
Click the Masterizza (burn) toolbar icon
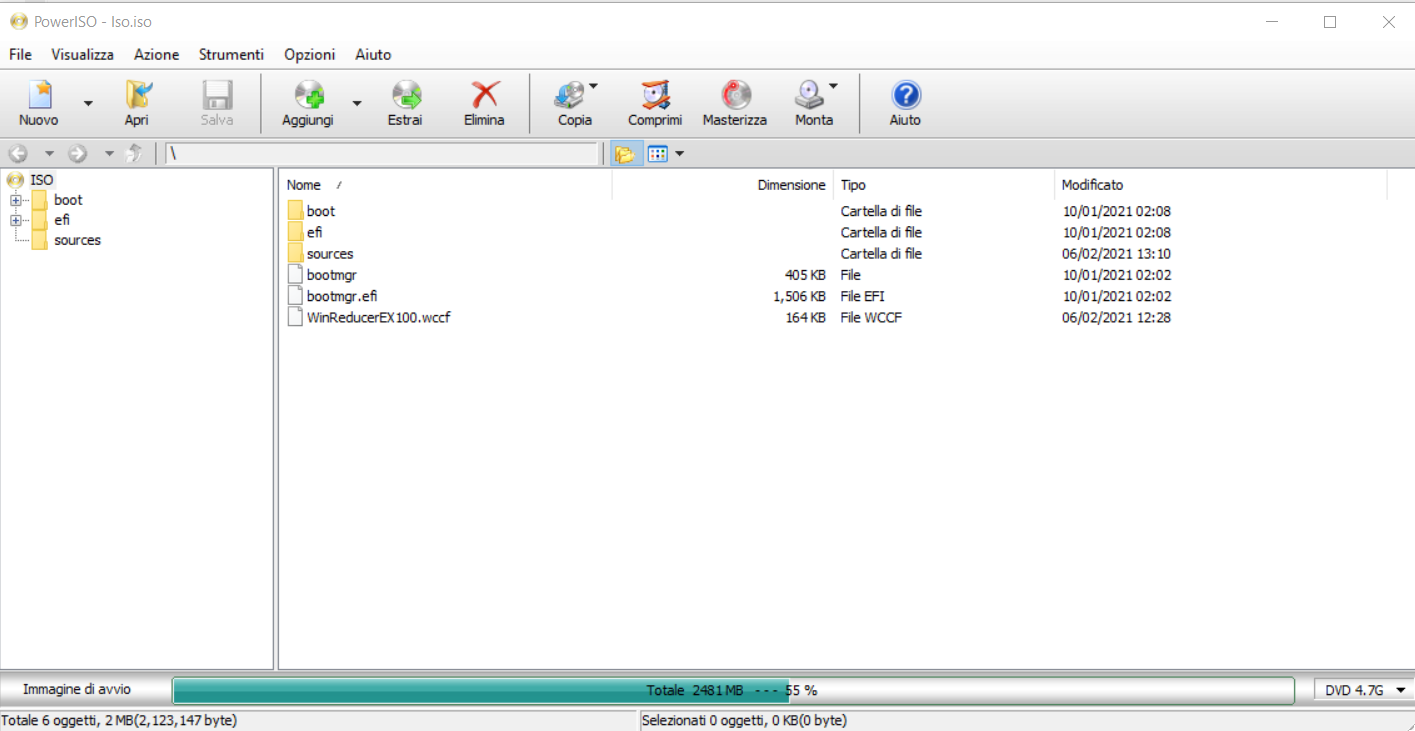pos(735,95)
